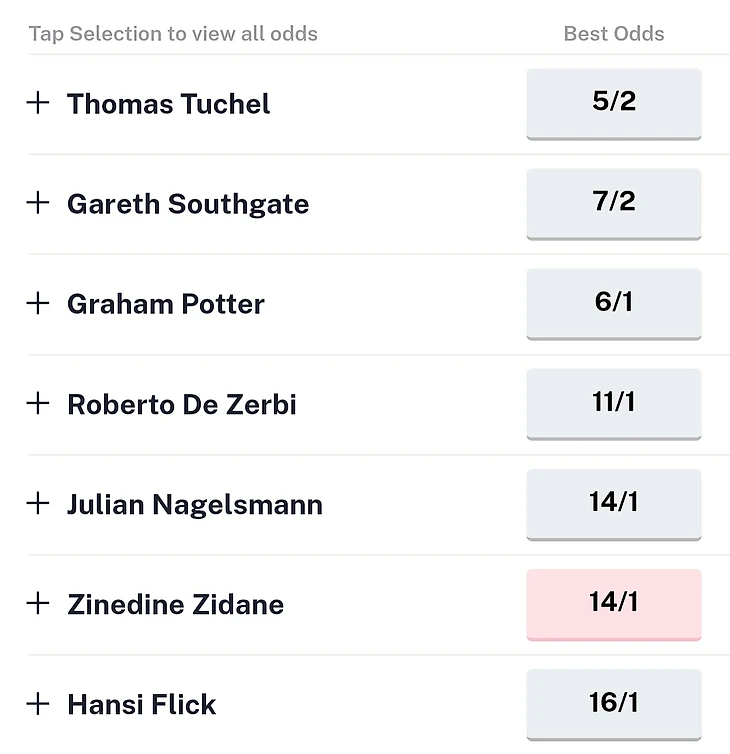Click plus icon beside Hansi Flick
Screen dimensions: 730x754
click(x=38, y=703)
